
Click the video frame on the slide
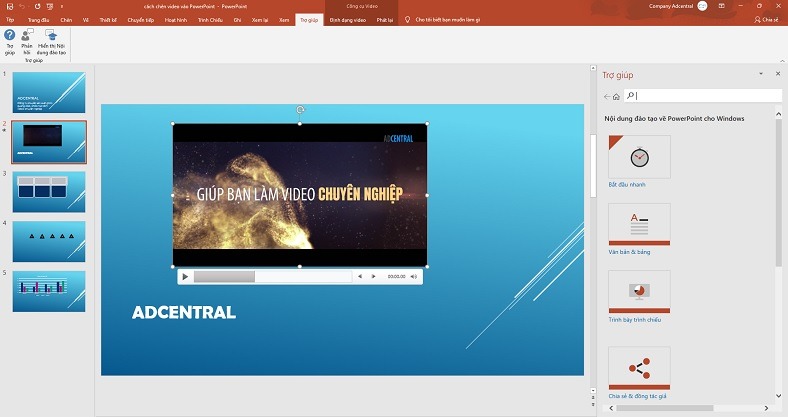click(300, 195)
